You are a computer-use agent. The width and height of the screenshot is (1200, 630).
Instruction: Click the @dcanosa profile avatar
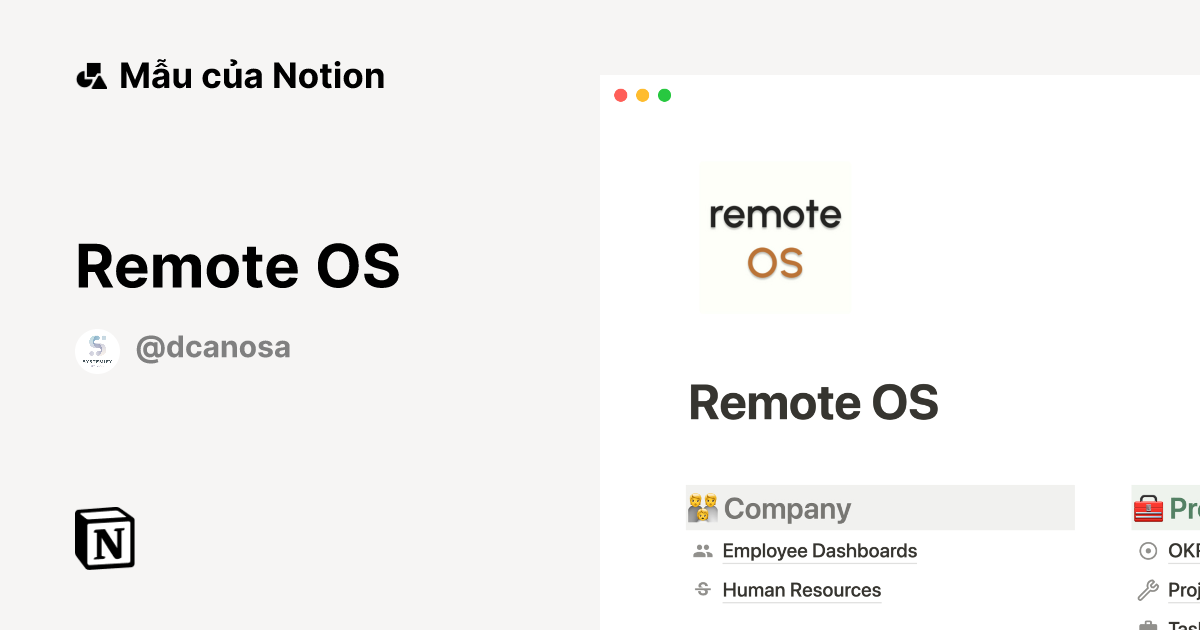click(97, 350)
